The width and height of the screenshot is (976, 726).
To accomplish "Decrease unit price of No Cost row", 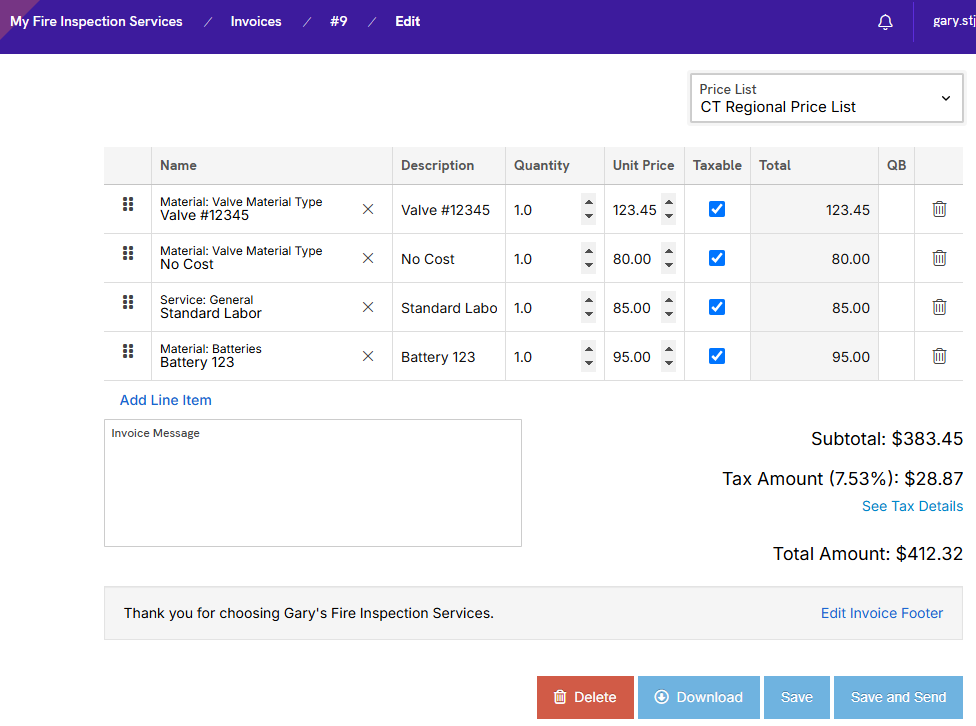I will (669, 265).
